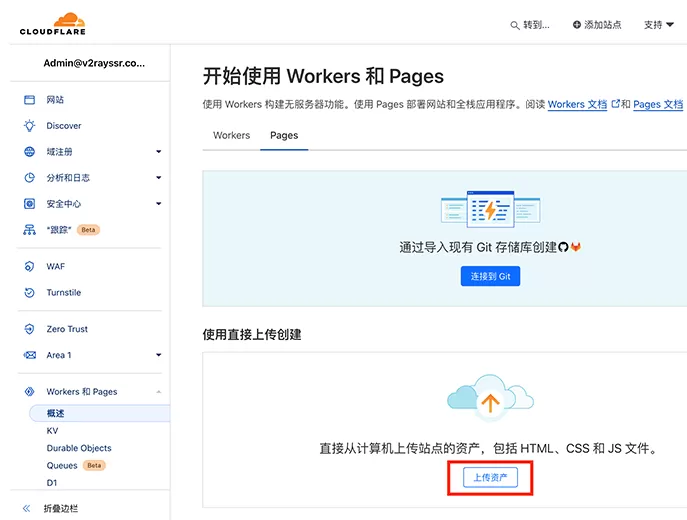This screenshot has width=687, height=520.
Task: Click heading 开始使用 Workers 和 Pages
Action: click(x=323, y=76)
